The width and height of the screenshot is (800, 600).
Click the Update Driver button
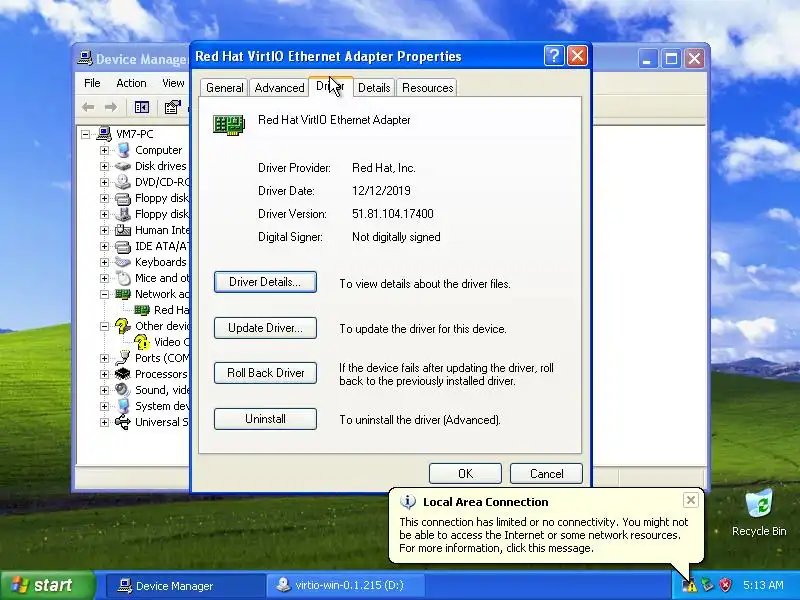tap(265, 328)
